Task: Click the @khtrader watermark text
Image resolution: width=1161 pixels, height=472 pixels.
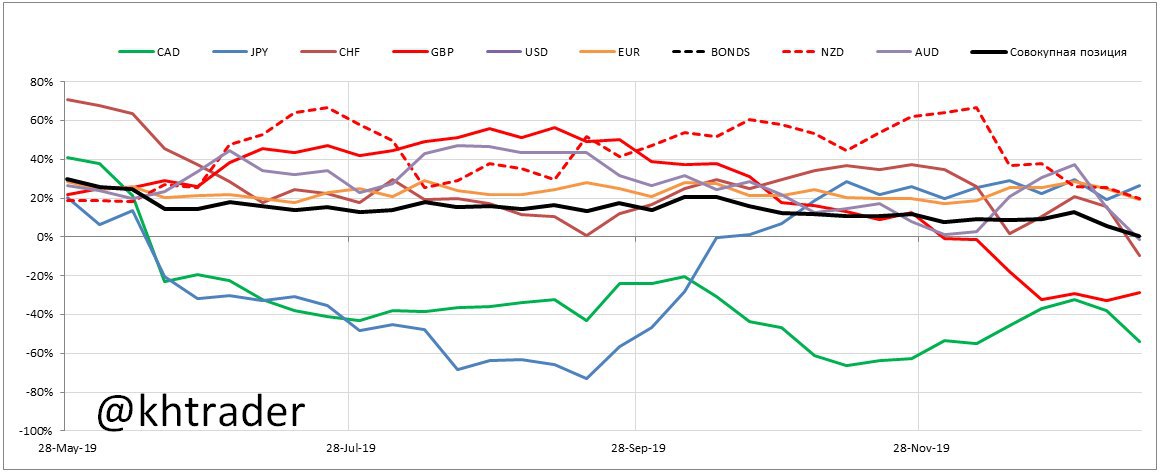Action: (x=201, y=412)
